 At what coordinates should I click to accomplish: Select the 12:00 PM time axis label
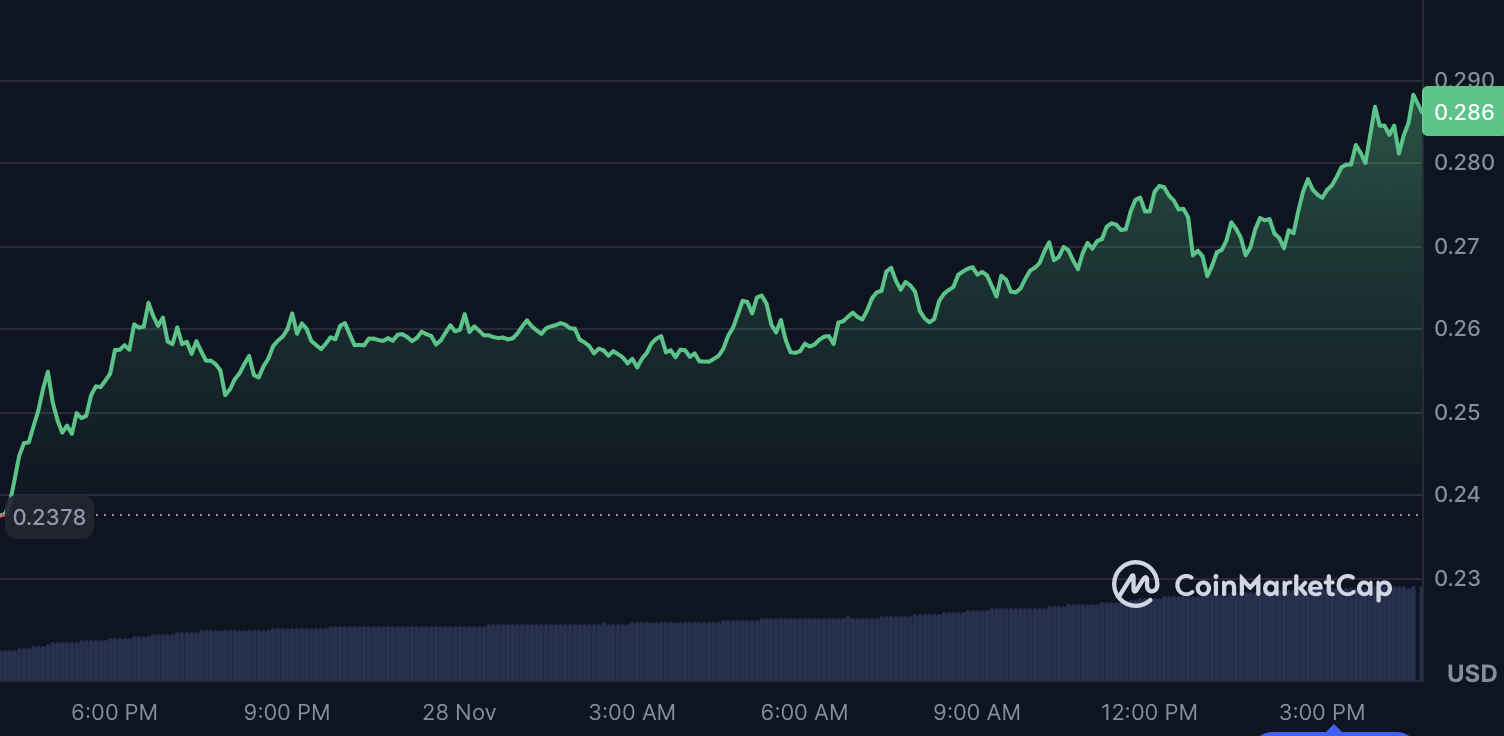(1149, 713)
